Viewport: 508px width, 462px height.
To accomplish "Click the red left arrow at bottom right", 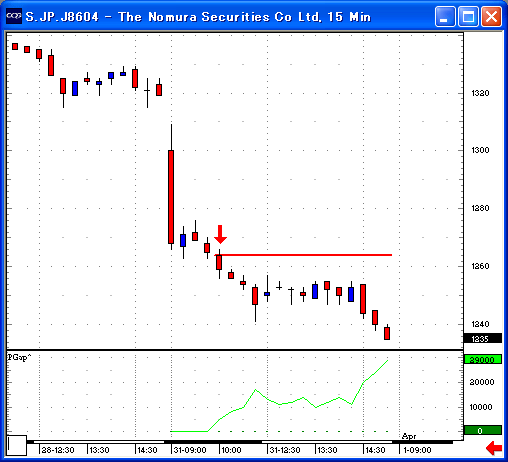I will [494, 448].
